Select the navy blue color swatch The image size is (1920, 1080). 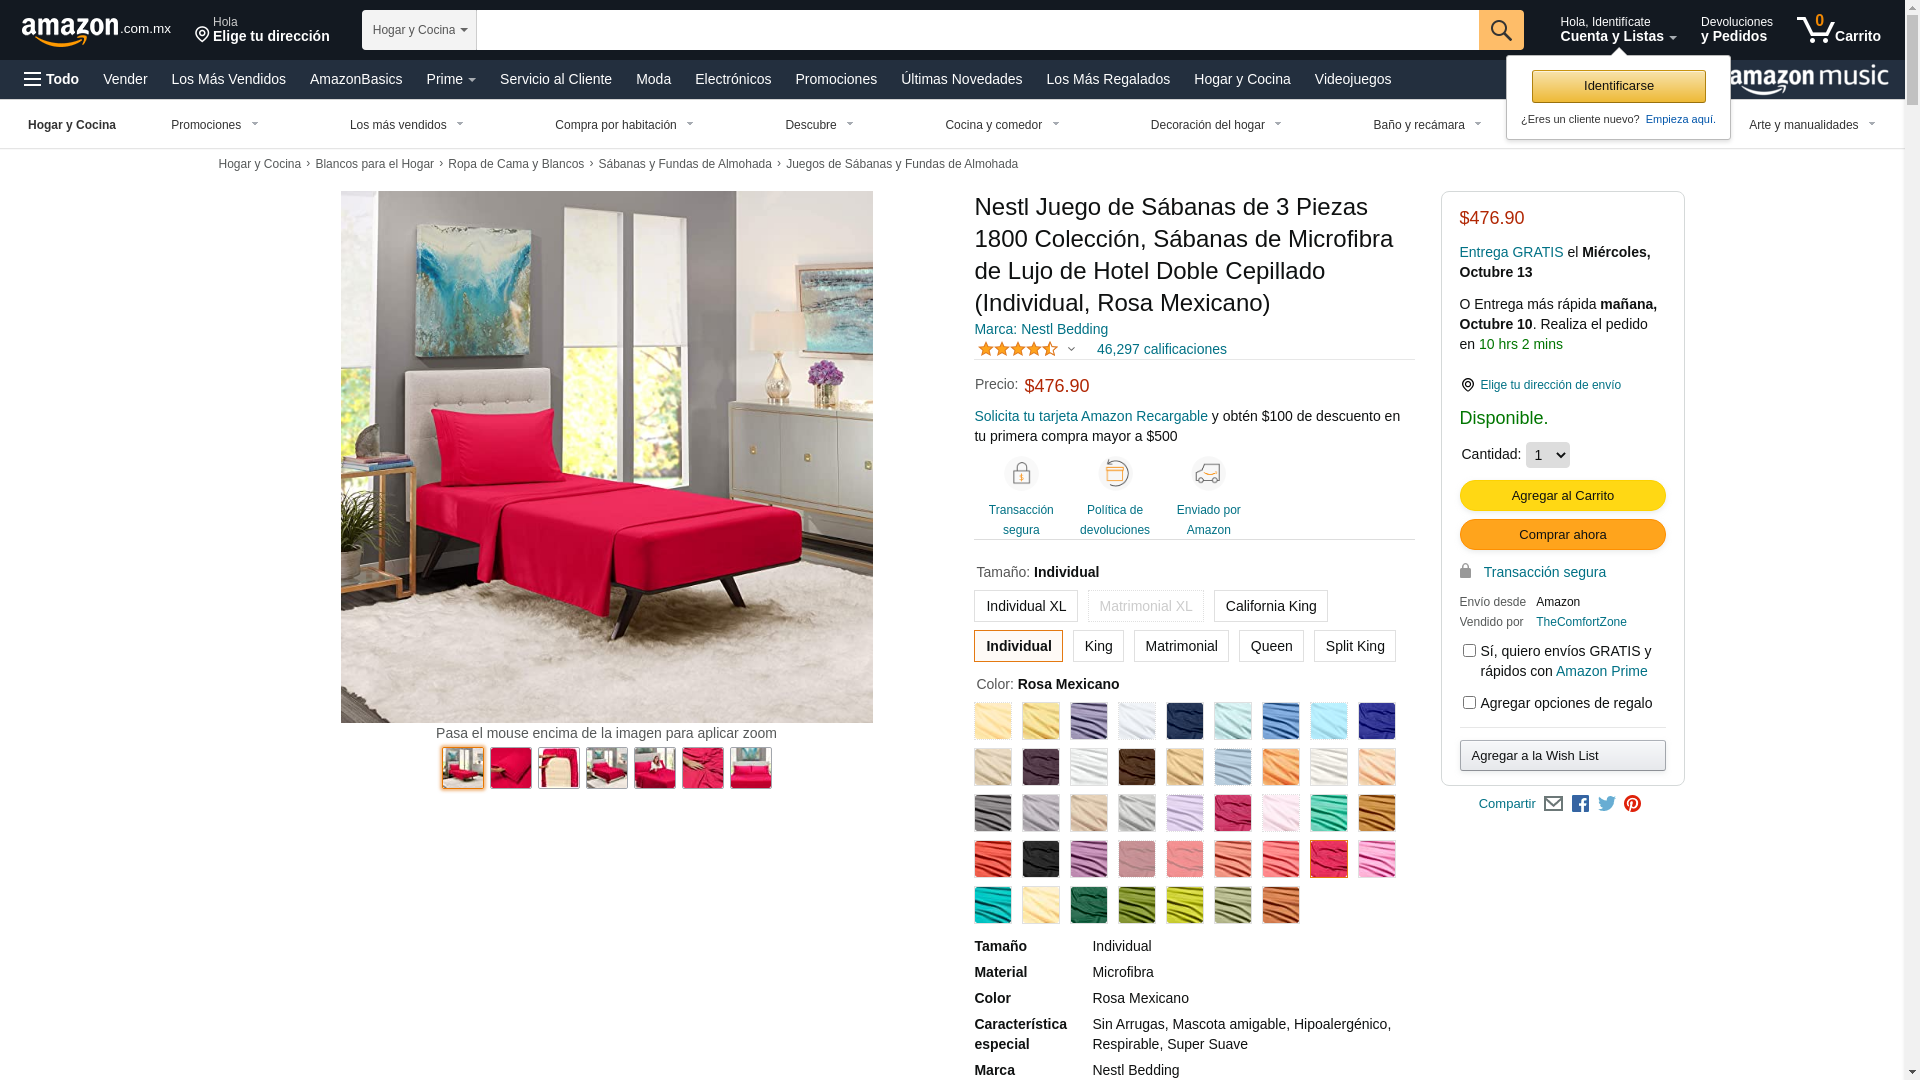[x=1185, y=721]
